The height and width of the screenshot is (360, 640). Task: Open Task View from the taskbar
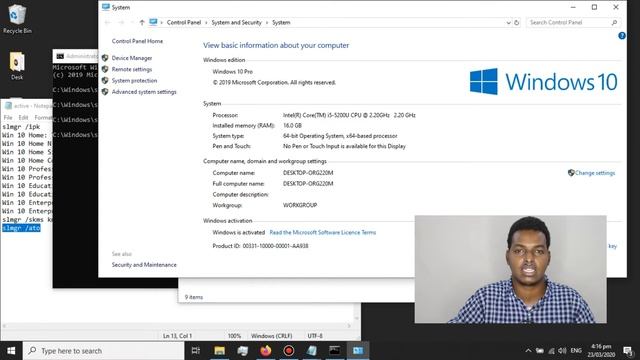[196, 351]
